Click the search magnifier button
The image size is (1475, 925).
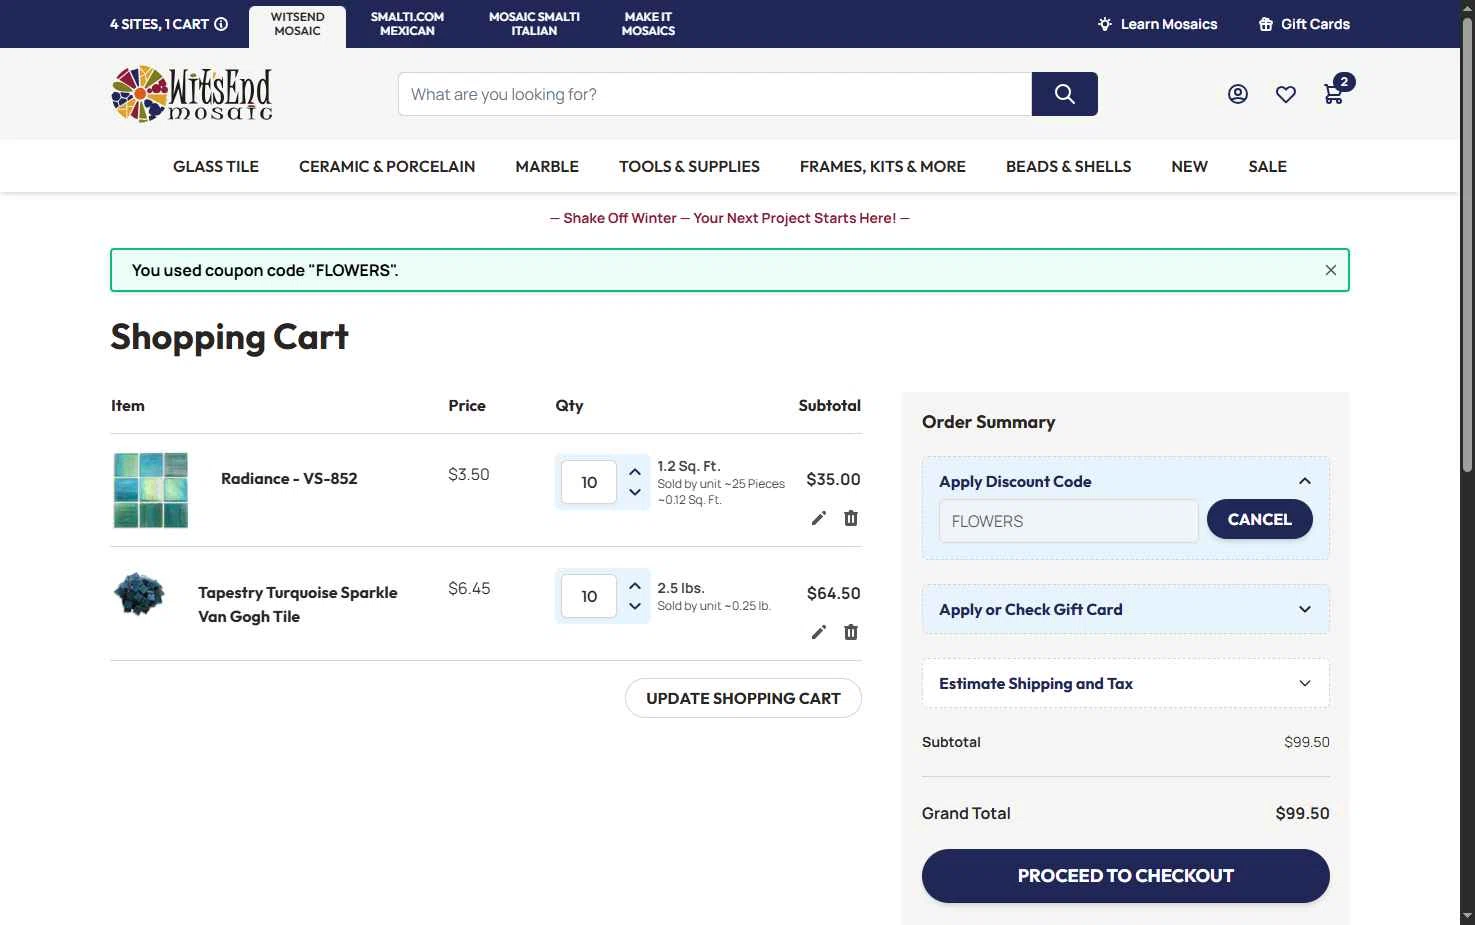click(1064, 94)
